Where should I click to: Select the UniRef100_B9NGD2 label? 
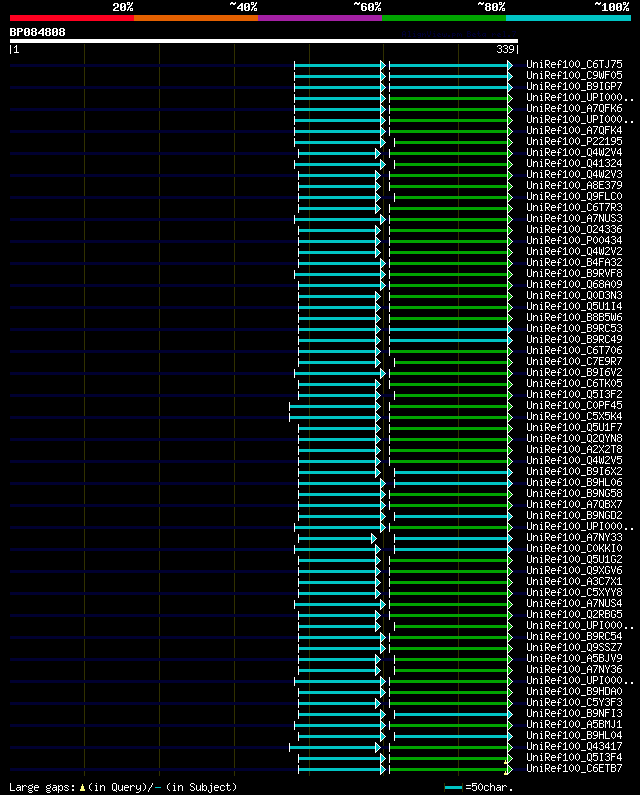coord(574,516)
